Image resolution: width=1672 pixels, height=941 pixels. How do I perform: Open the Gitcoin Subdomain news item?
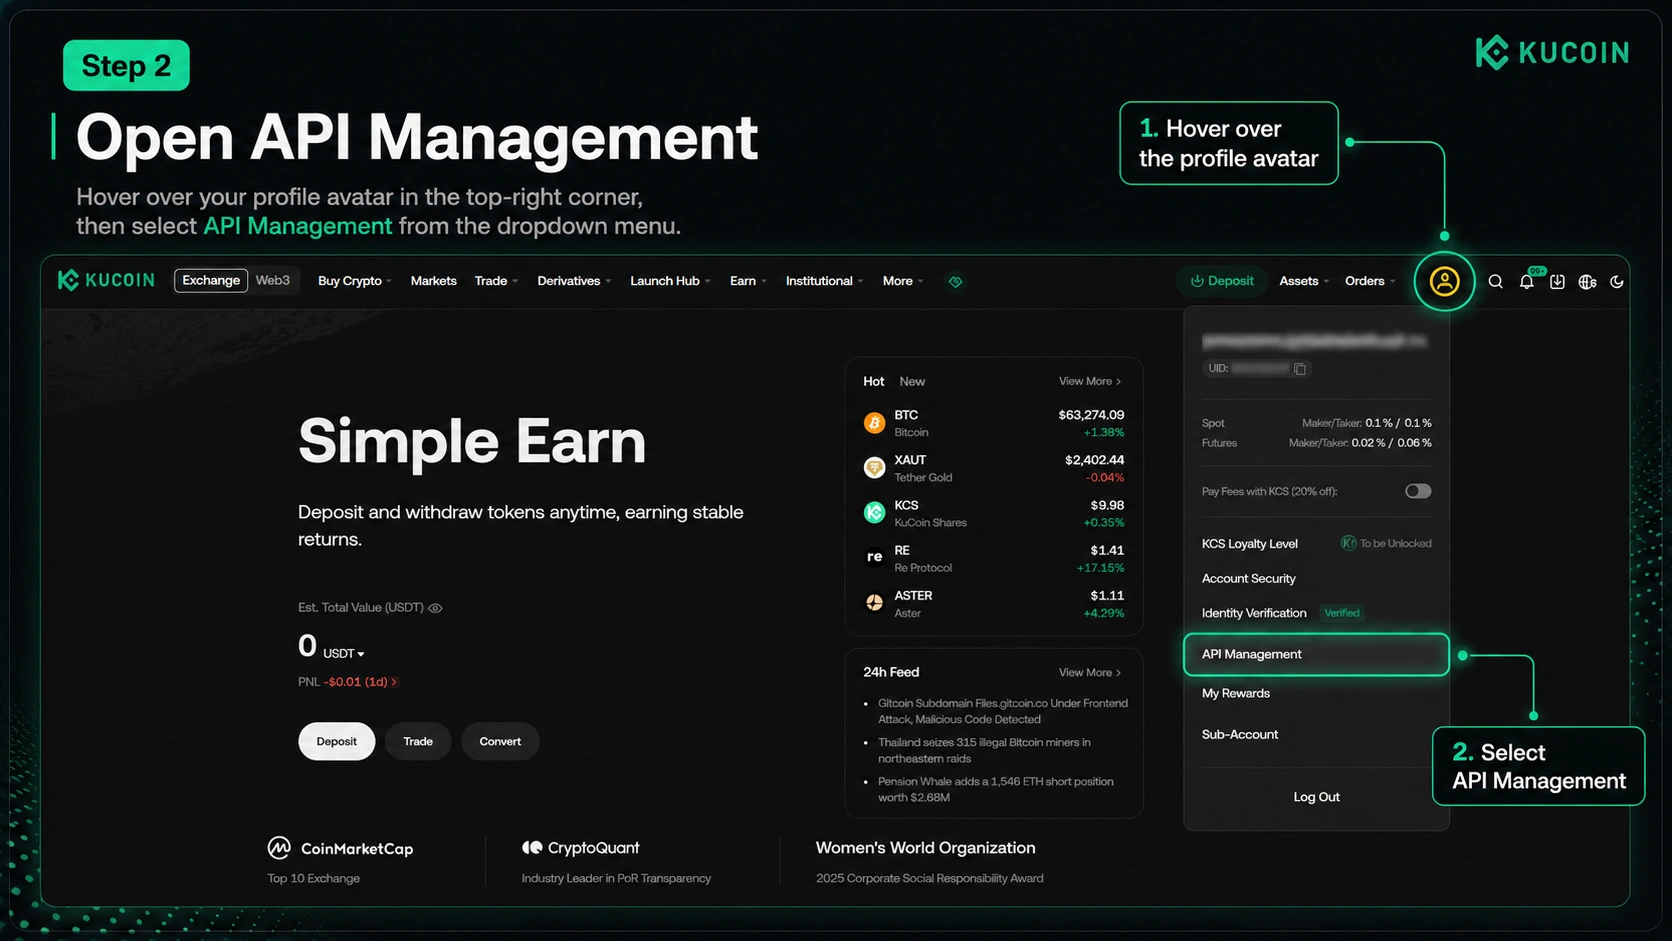(x=1002, y=712)
